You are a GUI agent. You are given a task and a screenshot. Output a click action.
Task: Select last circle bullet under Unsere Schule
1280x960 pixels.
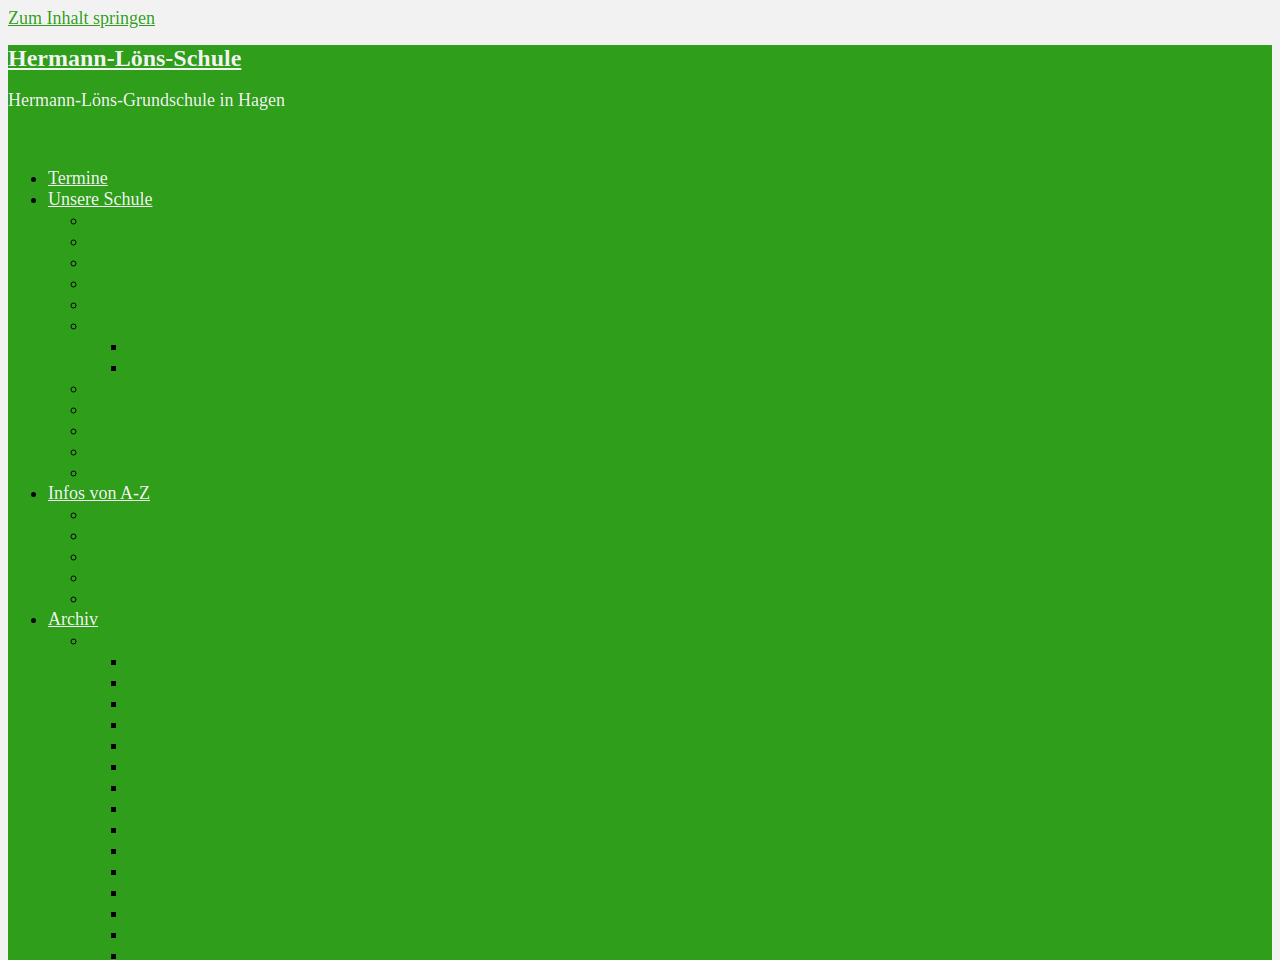point(74,473)
